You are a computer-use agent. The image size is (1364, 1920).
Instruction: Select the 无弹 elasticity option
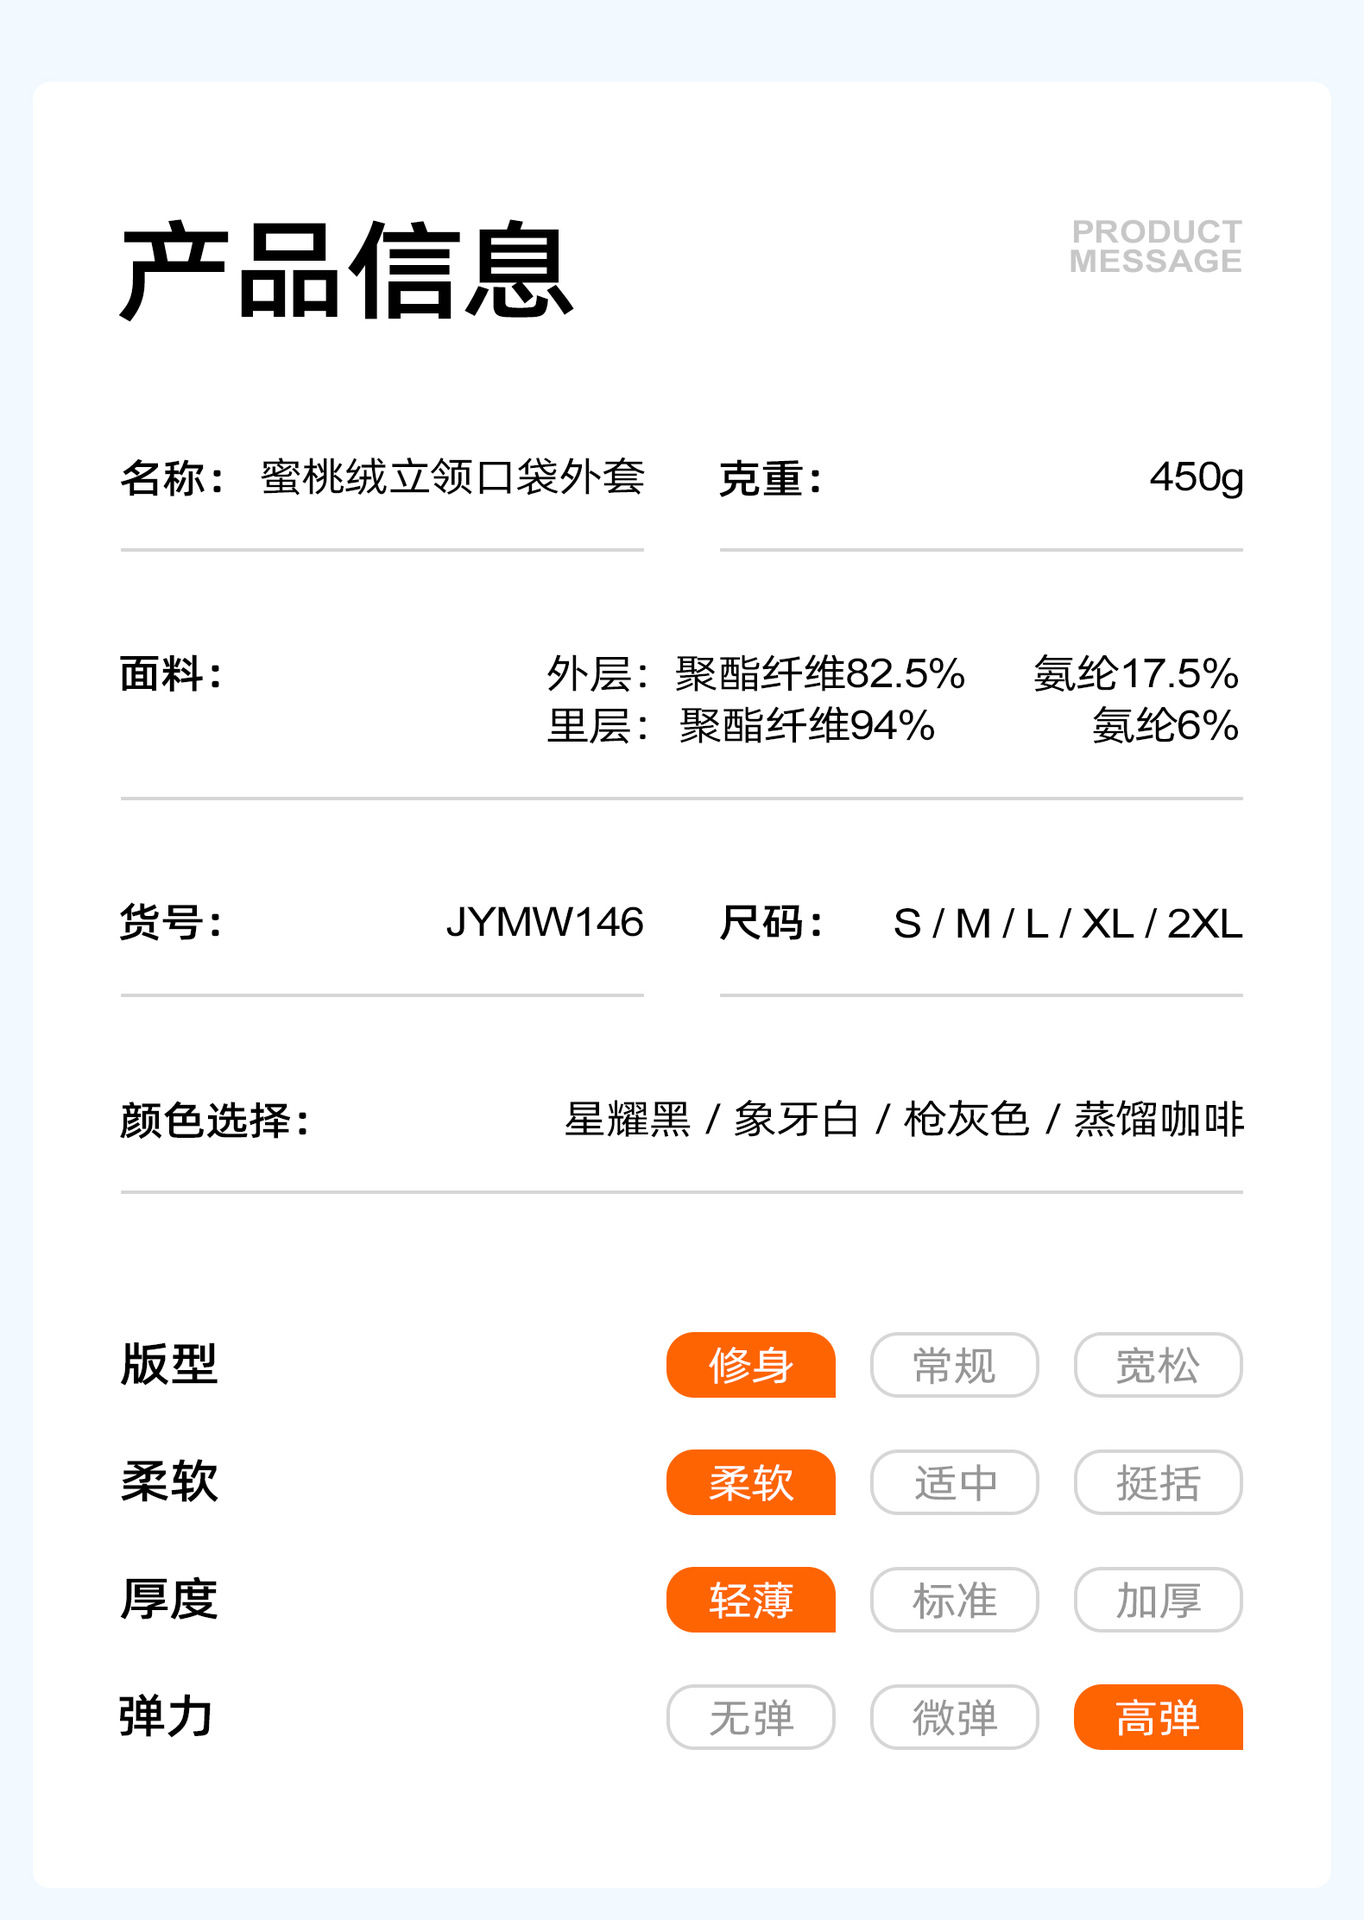click(751, 1717)
